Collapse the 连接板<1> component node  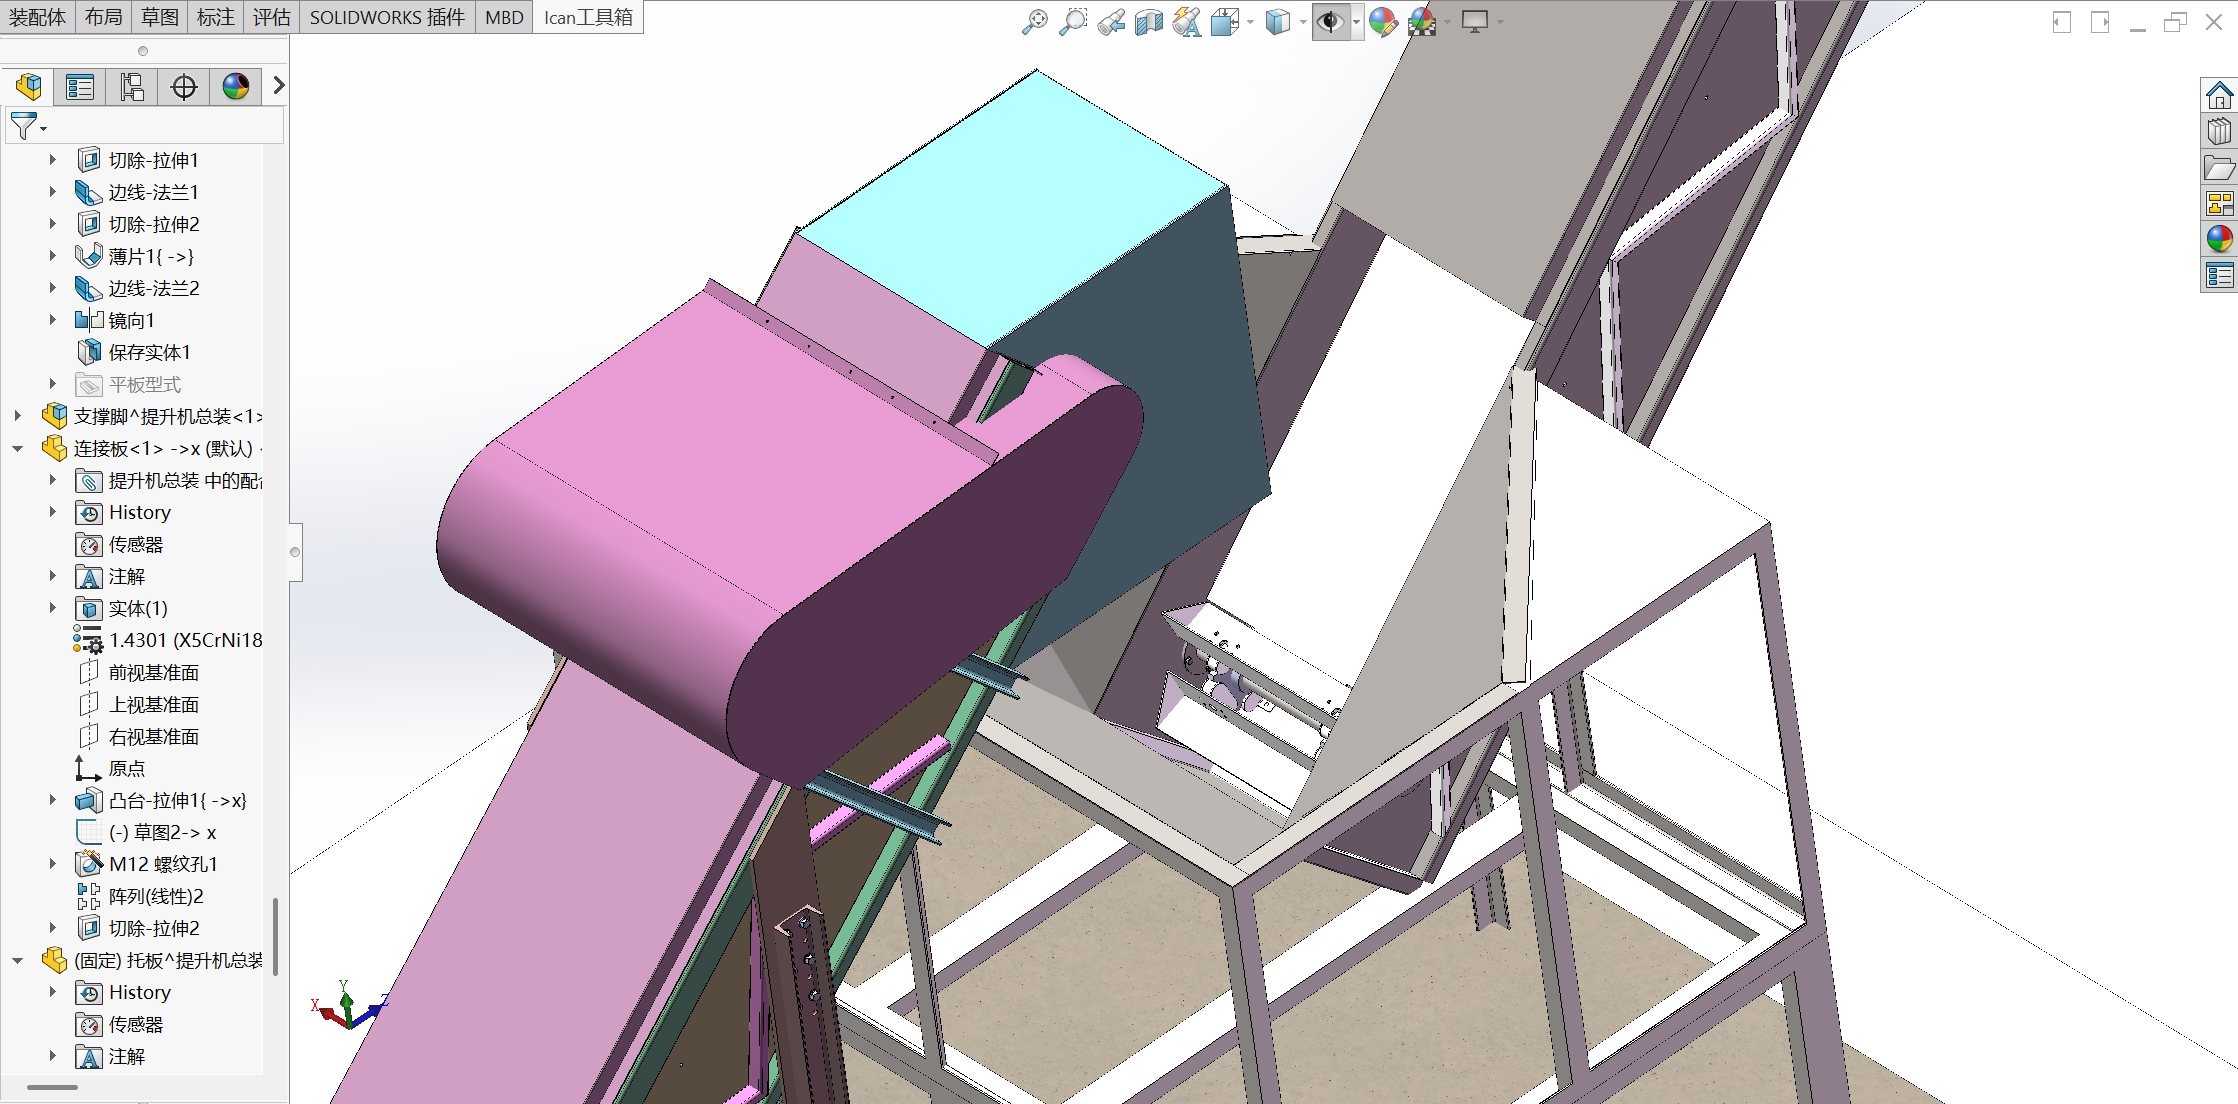pos(18,448)
